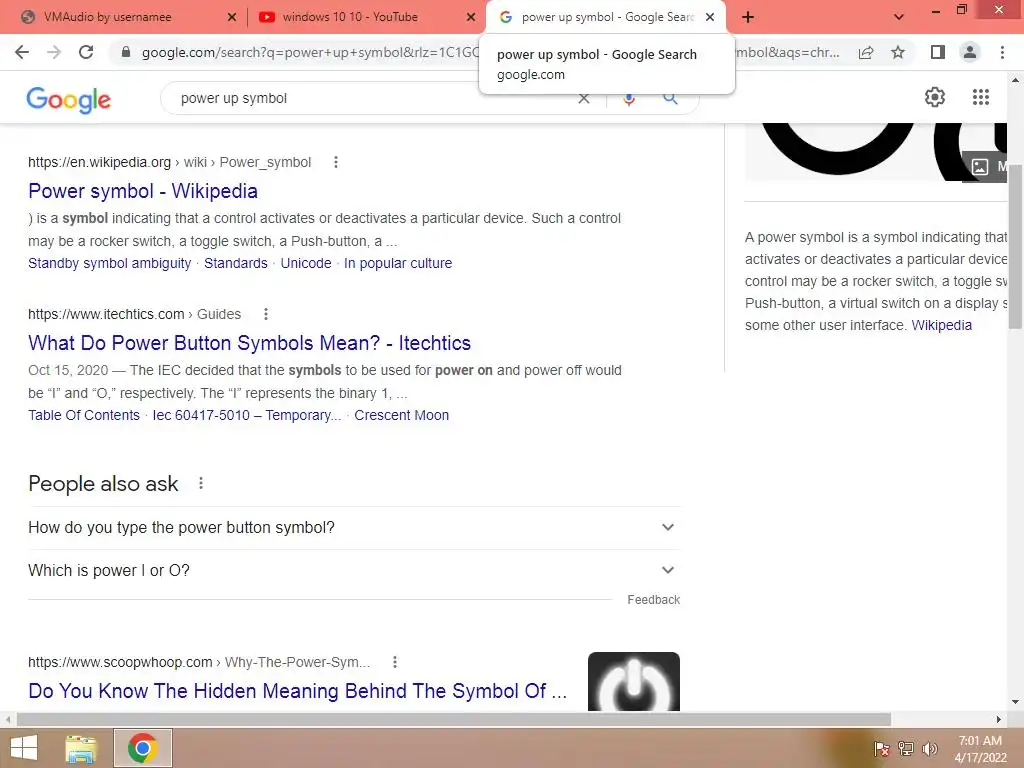Screen dimensions: 1024x768
Task: Click the Chrome taskbar icon
Action: (x=142, y=748)
